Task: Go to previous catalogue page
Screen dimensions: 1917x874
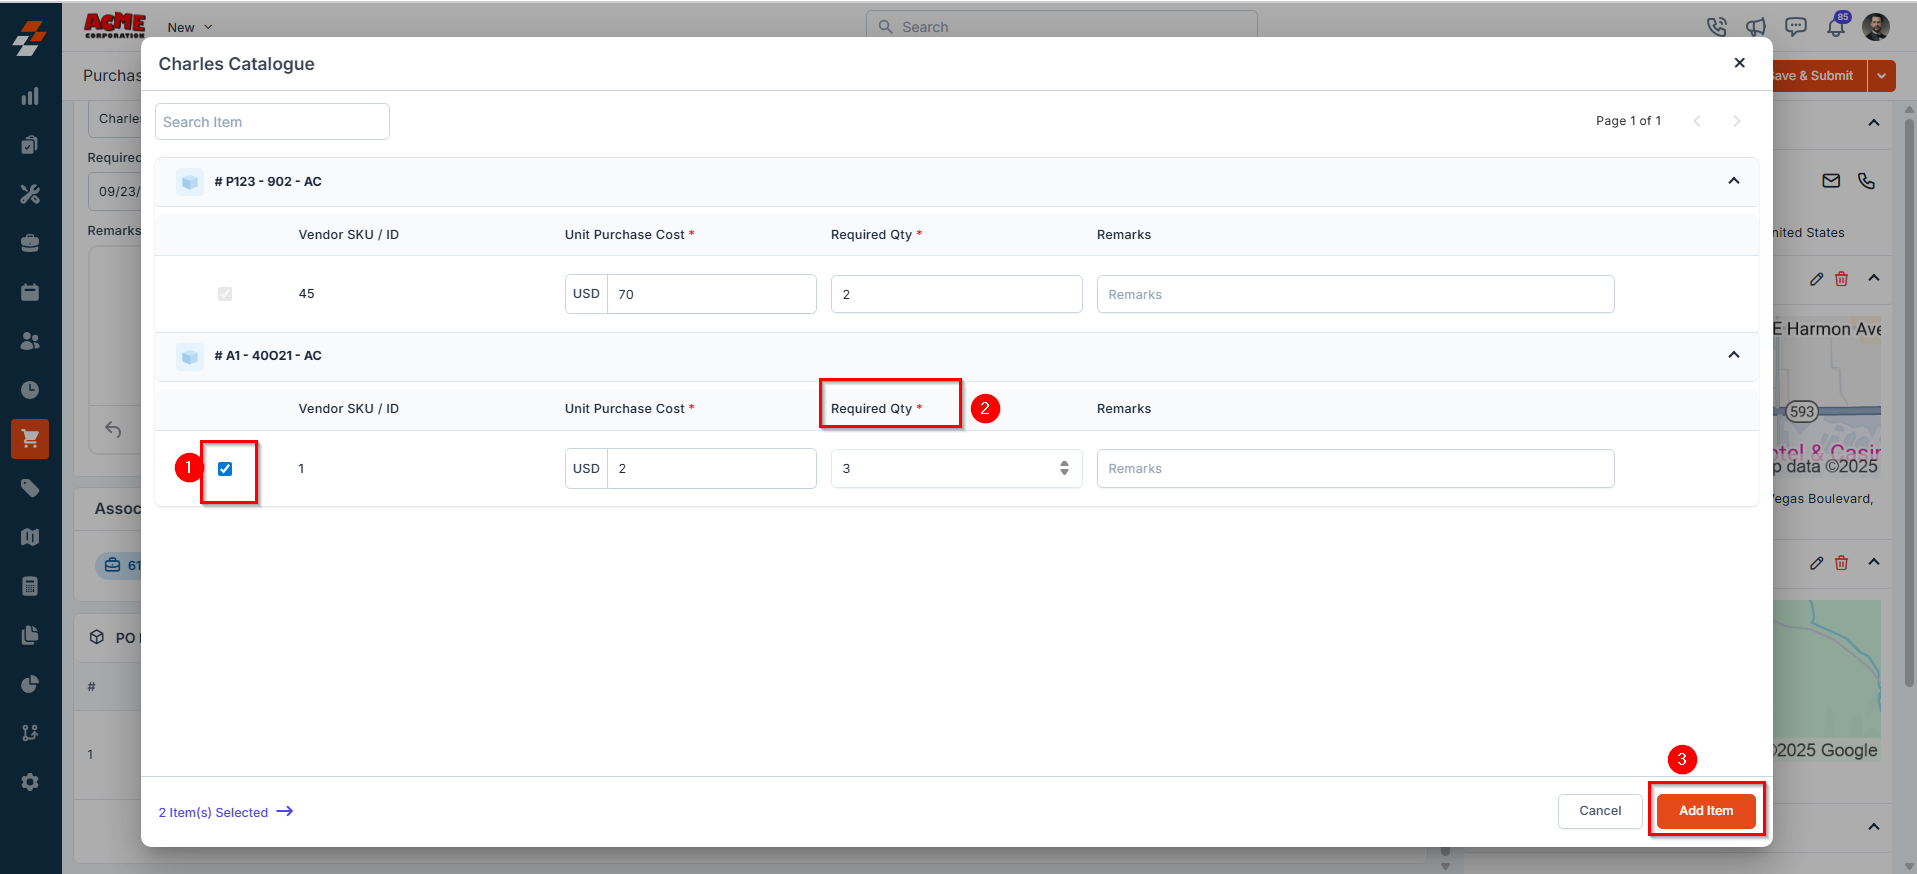Action: [1697, 121]
